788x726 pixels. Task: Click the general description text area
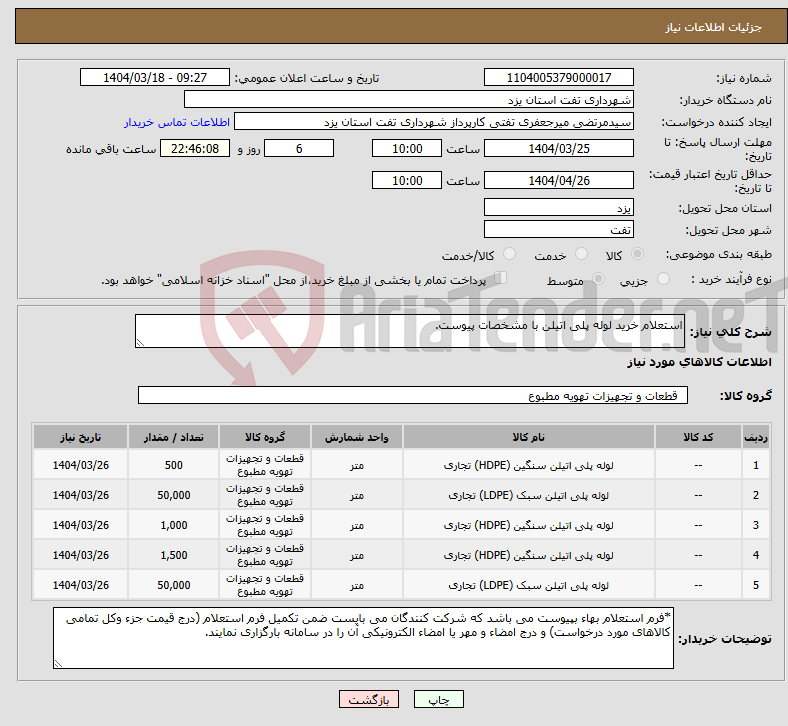coord(410,331)
